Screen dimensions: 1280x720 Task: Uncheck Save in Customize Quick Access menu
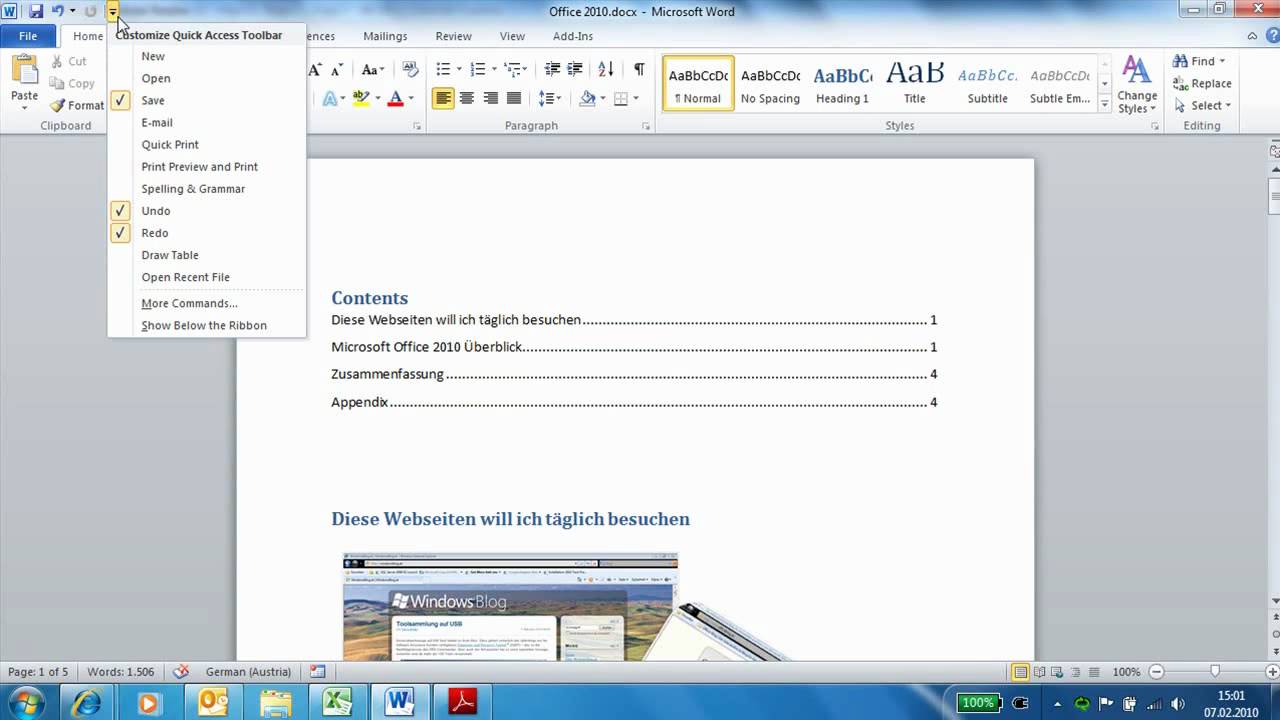[120, 100]
